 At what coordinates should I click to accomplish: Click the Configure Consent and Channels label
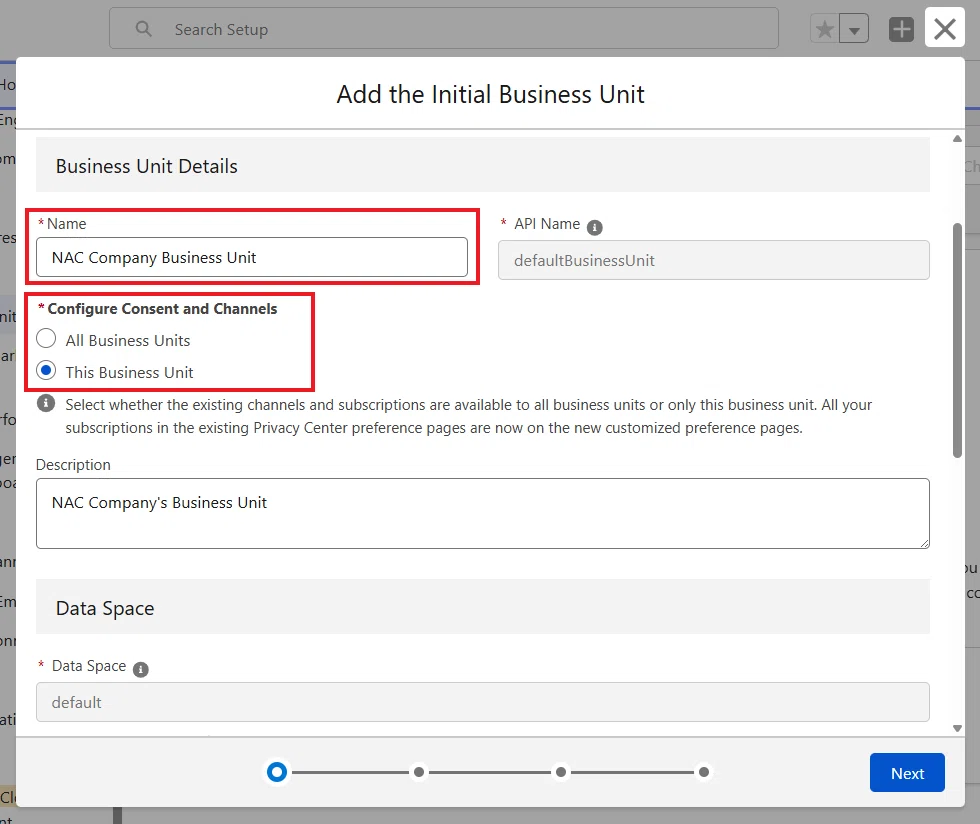coord(162,309)
